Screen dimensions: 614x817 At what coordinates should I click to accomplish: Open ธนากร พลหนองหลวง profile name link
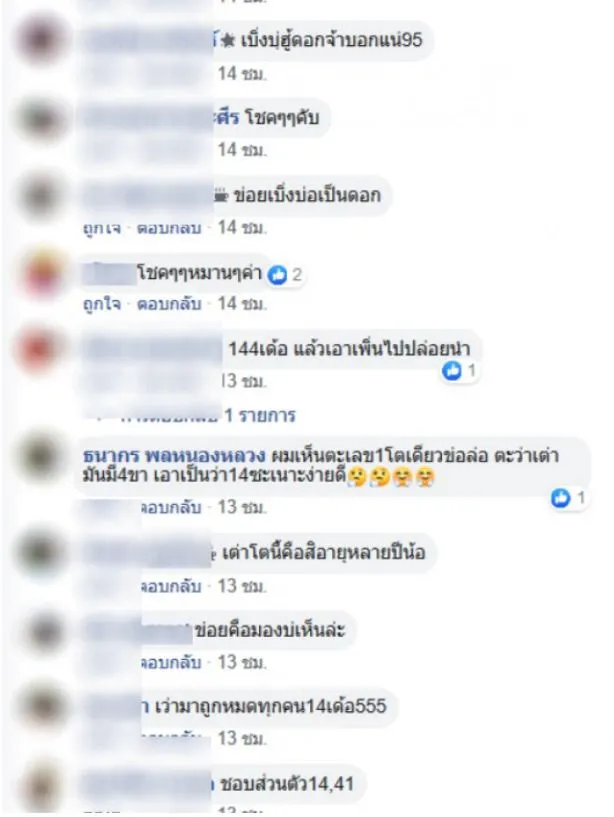(x=175, y=456)
